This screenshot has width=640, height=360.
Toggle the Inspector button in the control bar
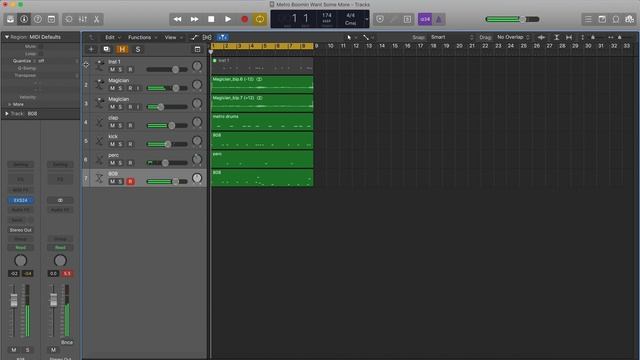(x=24, y=19)
